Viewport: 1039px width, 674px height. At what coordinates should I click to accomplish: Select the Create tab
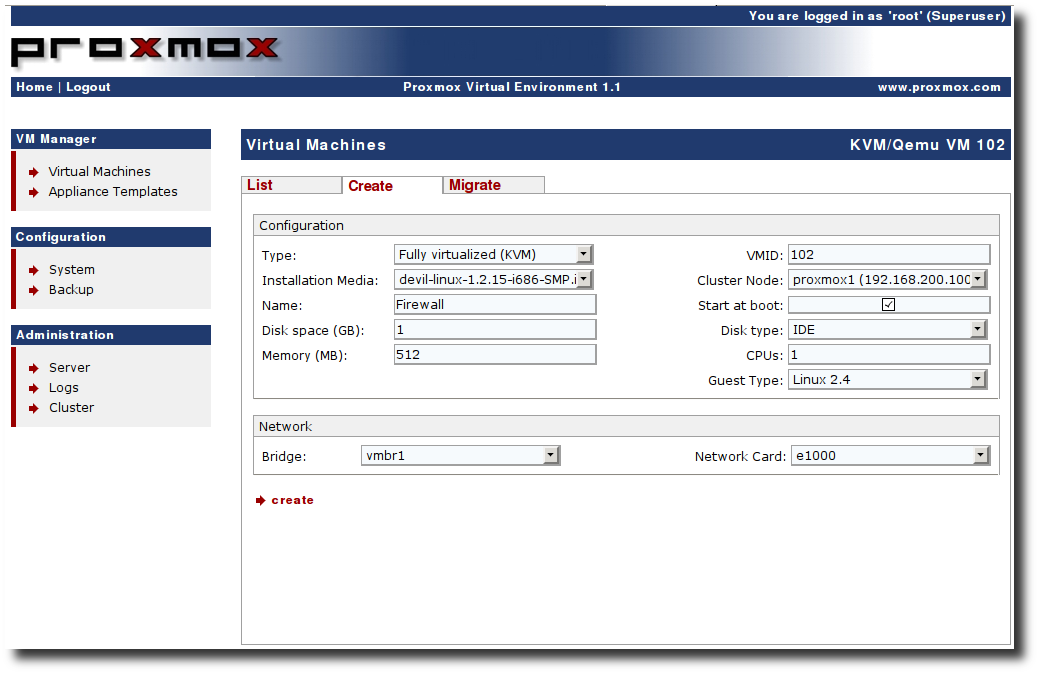point(392,186)
